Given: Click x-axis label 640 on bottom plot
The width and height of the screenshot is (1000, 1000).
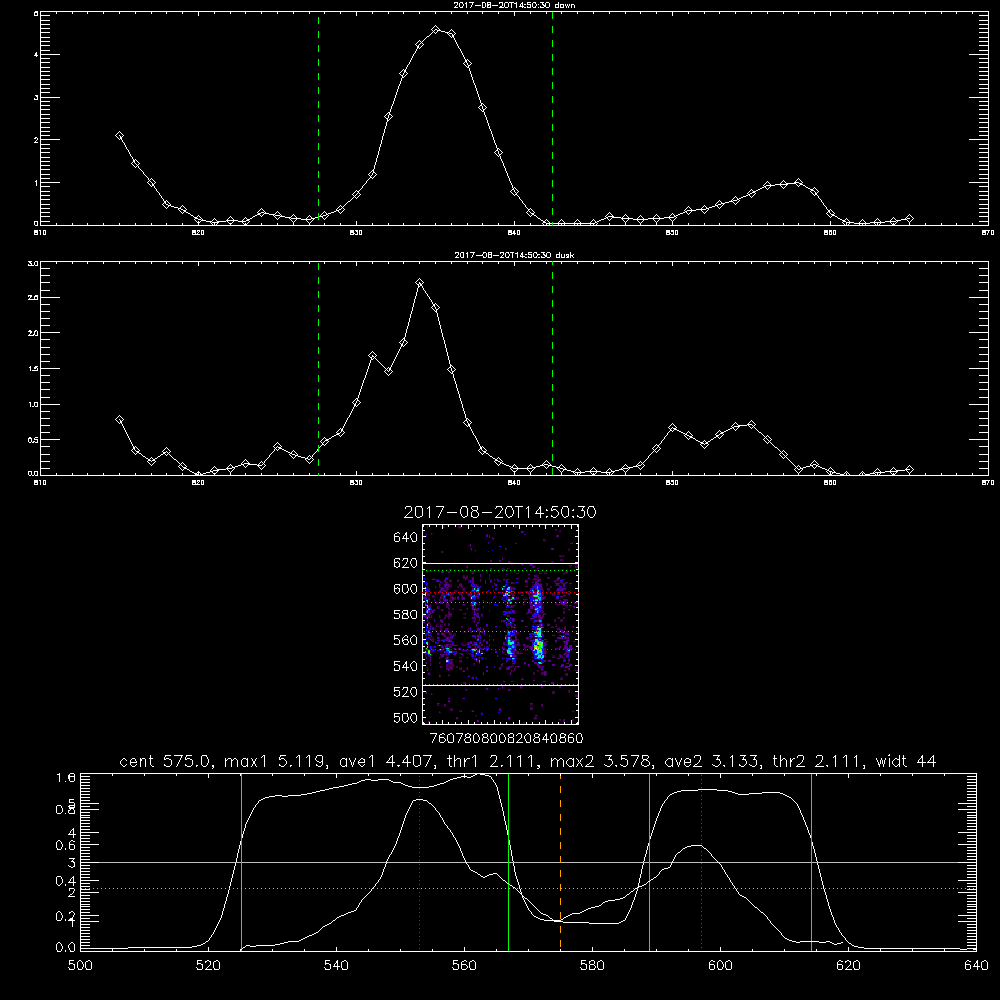Looking at the screenshot, I should pyautogui.click(x=976, y=966).
